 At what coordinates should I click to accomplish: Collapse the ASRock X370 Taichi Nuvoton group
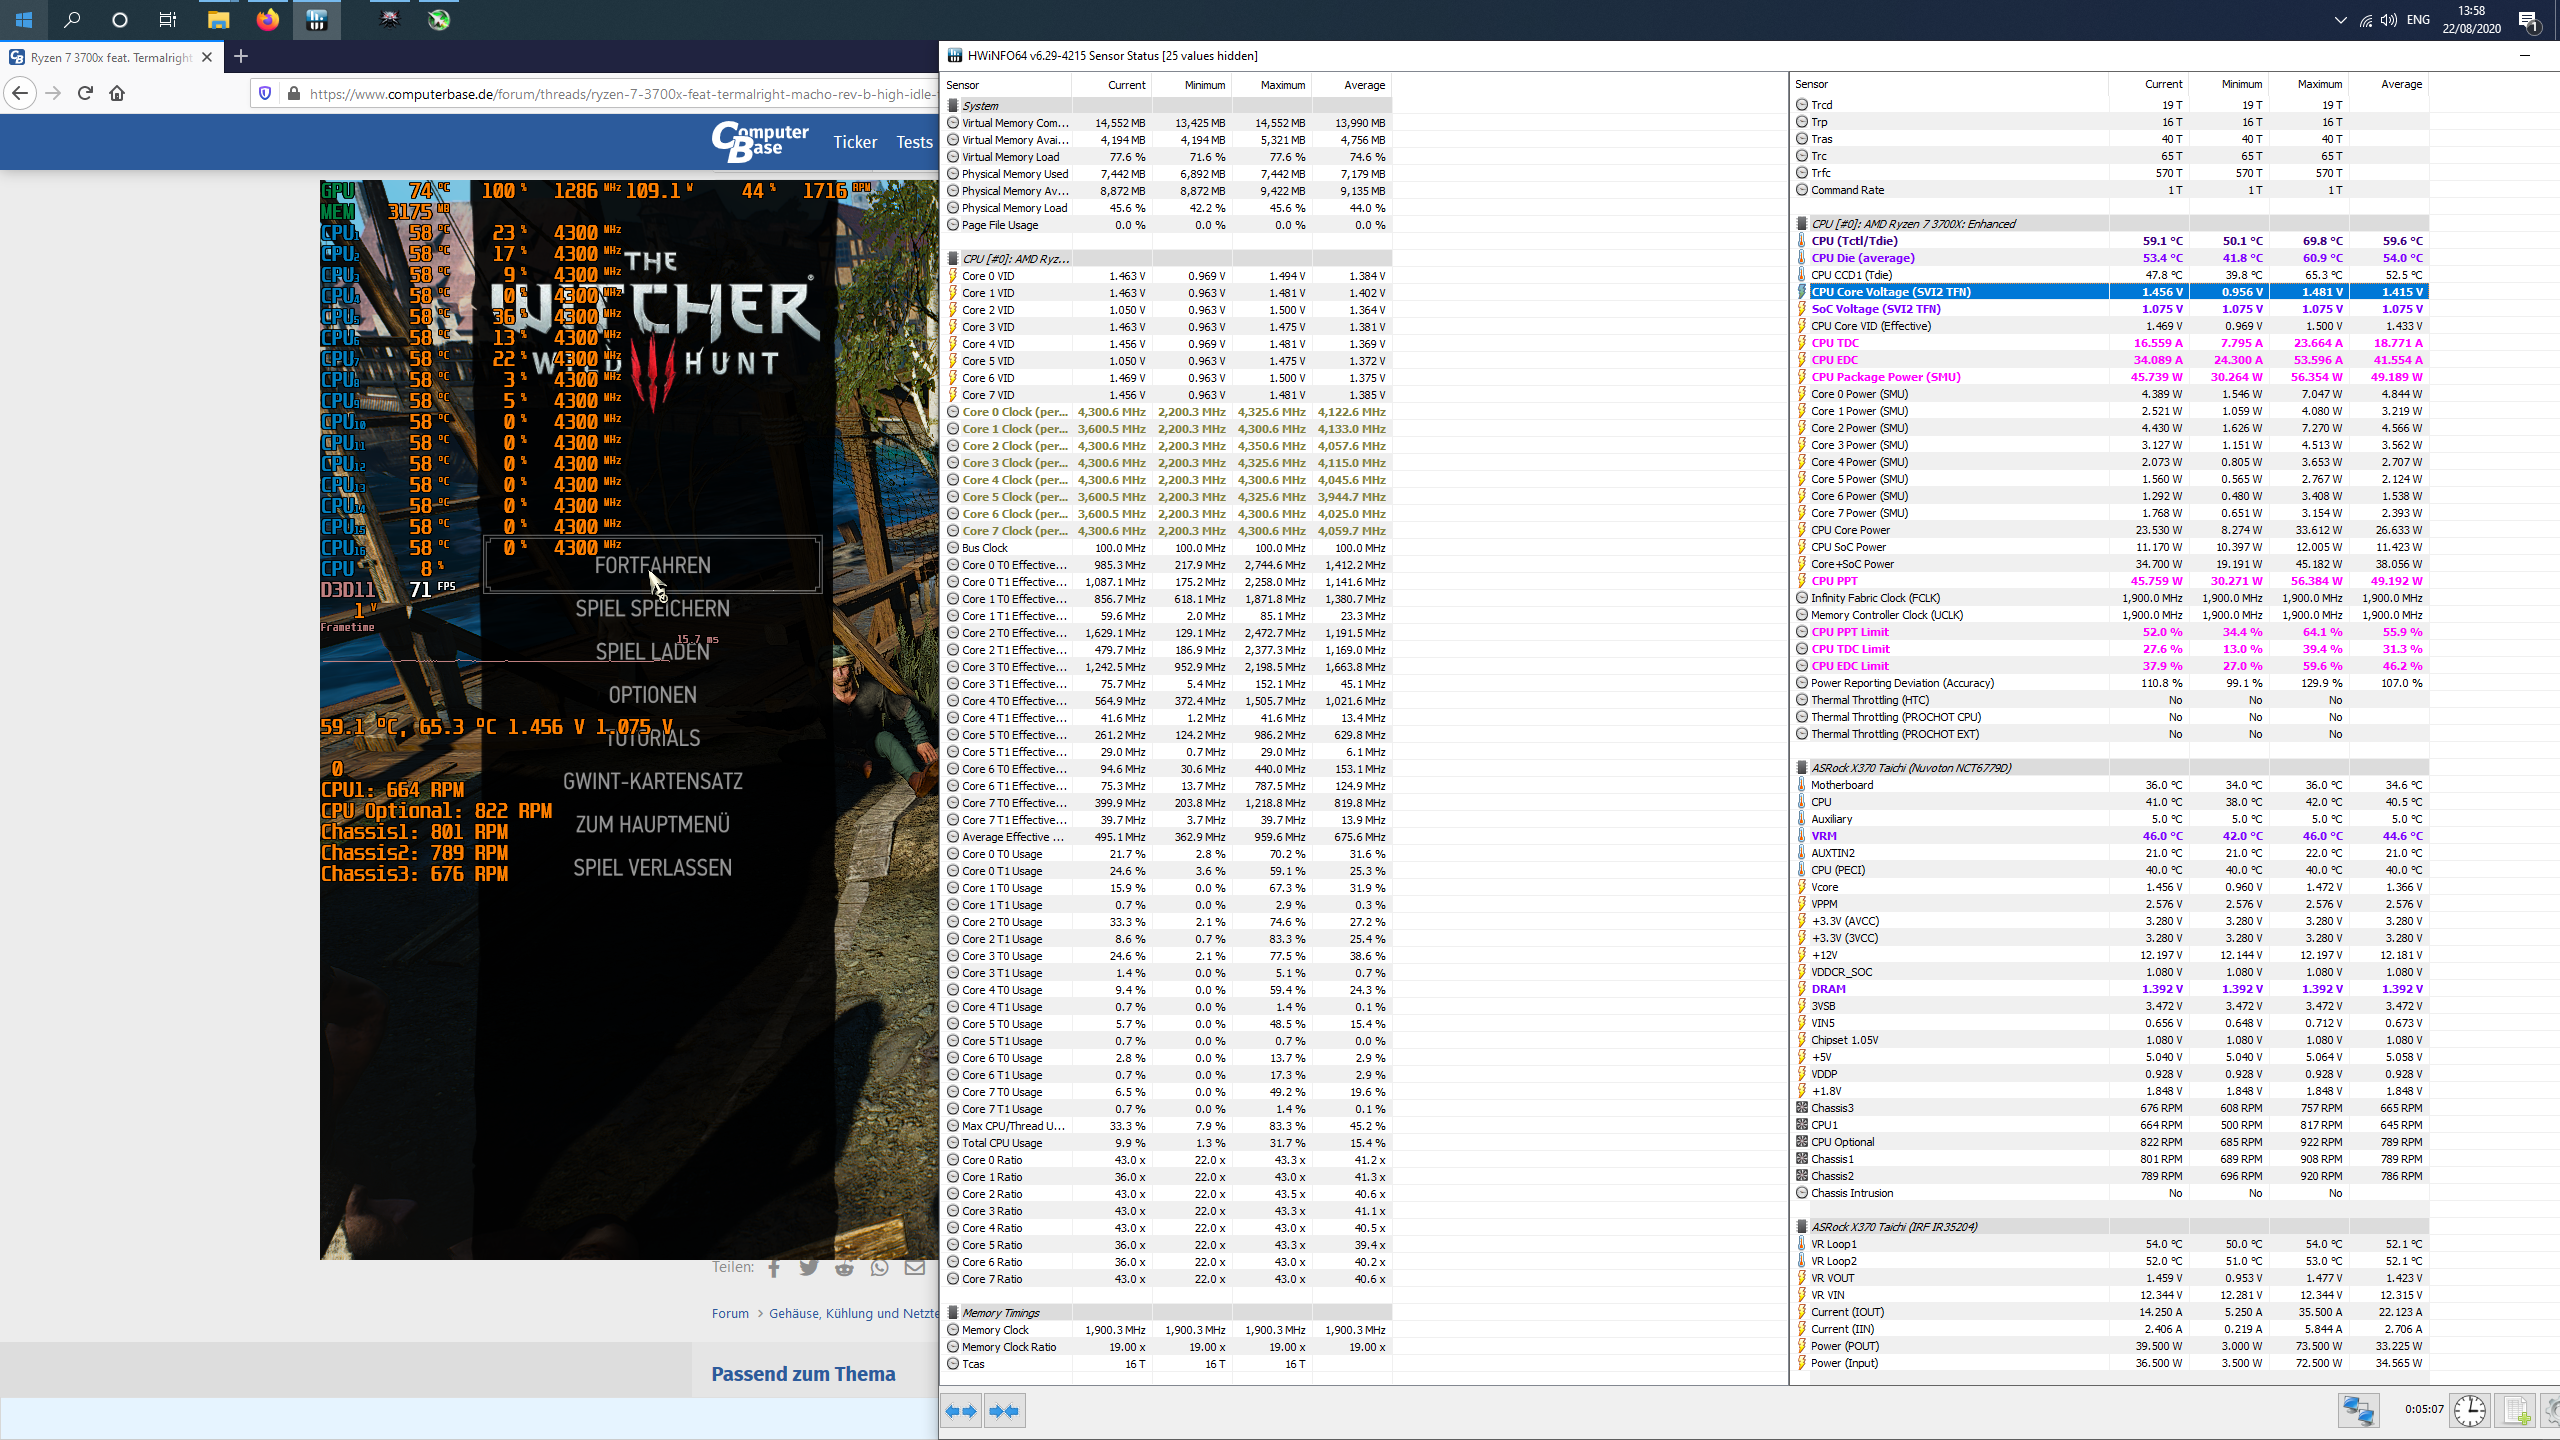[x=1909, y=768]
